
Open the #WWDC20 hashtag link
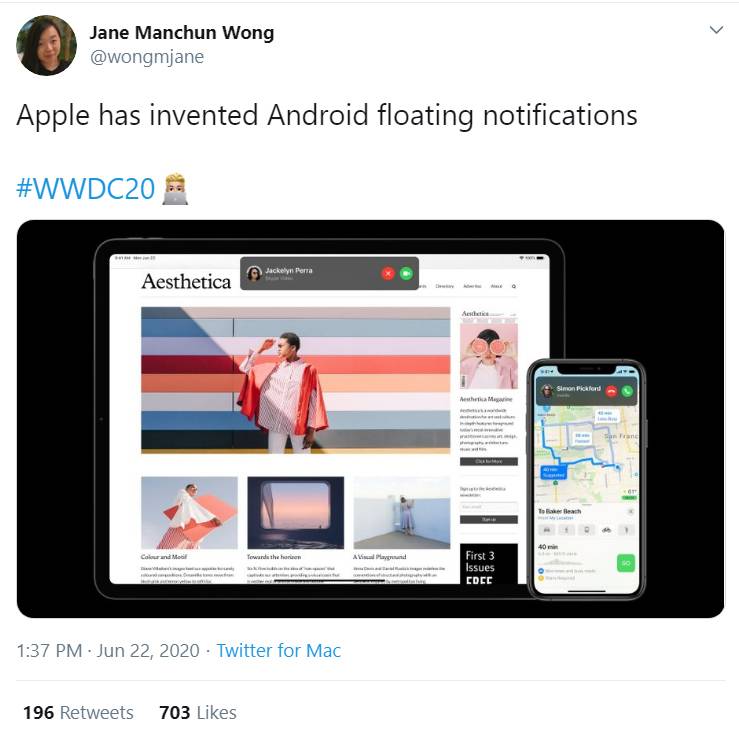coord(85,189)
